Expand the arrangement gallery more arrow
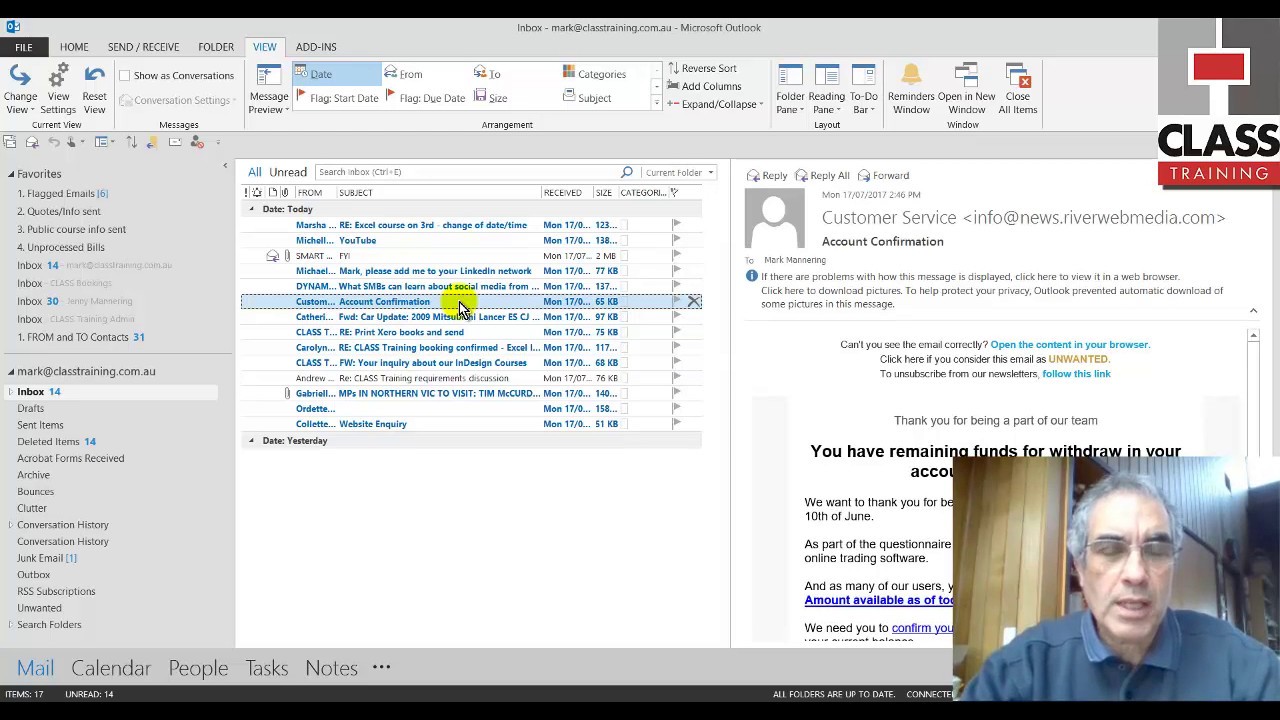Viewport: 1280px width, 720px height. [656, 104]
